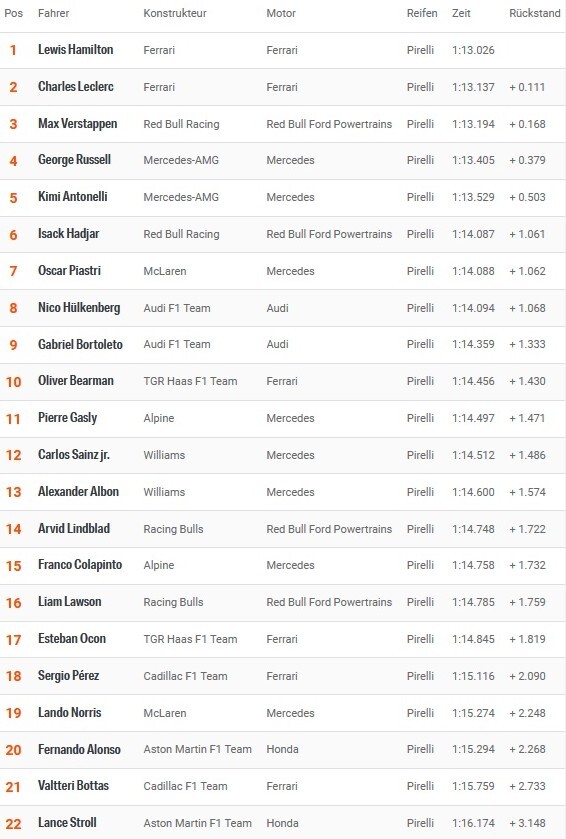The width and height of the screenshot is (566, 839).
Task: Open Racing Bulls in Liam Lawson's row
Action: (x=173, y=602)
